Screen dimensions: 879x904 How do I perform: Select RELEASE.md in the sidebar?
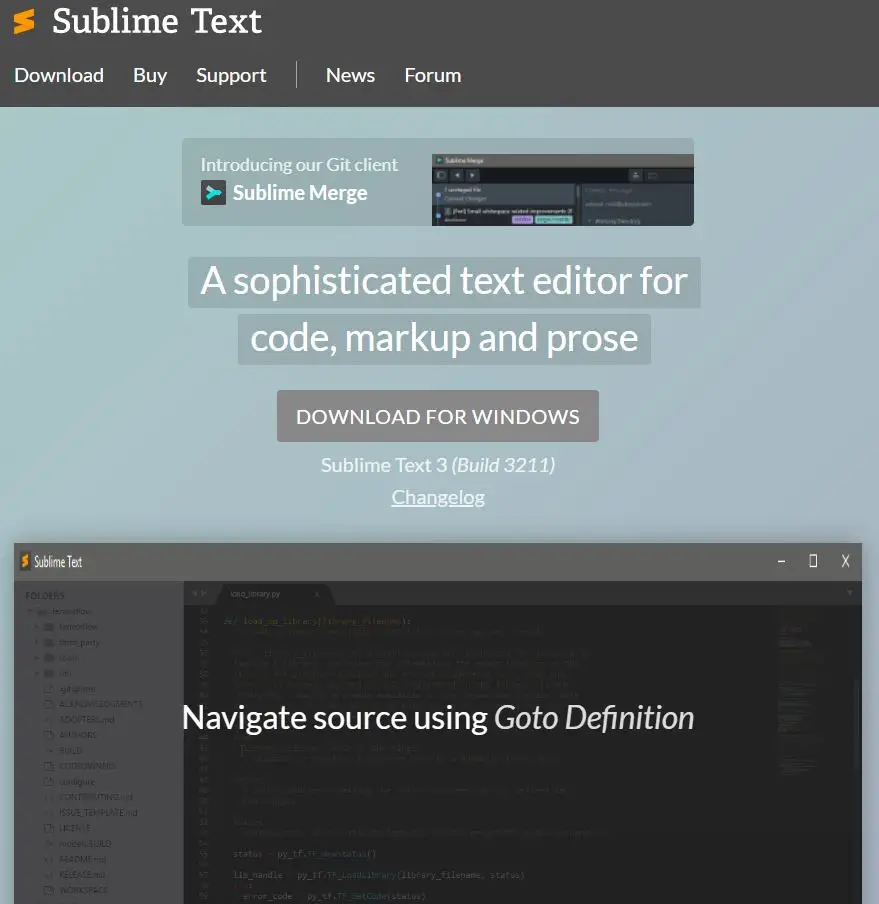[82, 875]
